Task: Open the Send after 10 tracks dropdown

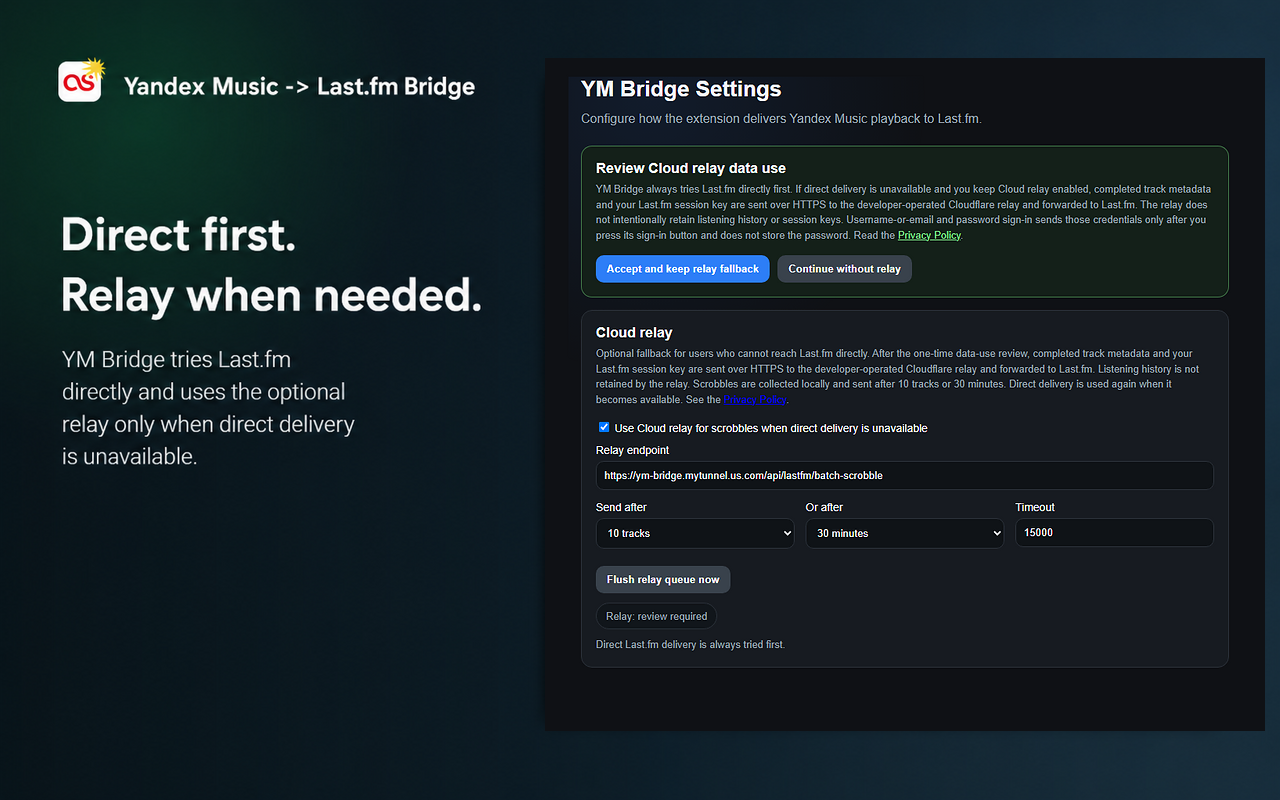Action: [x=695, y=533]
